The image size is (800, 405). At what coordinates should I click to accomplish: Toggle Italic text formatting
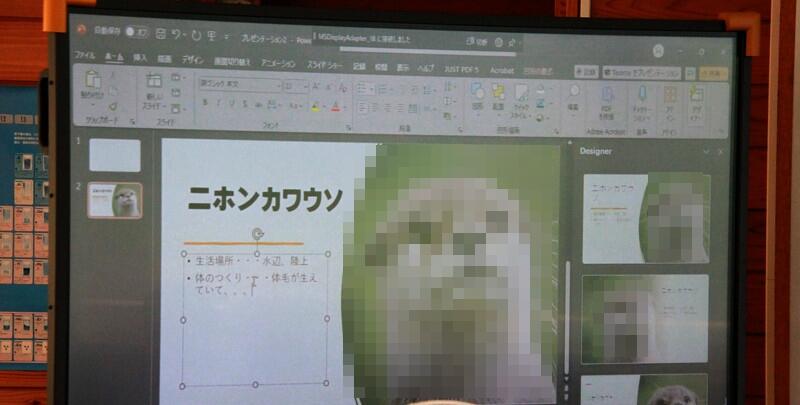(218, 104)
